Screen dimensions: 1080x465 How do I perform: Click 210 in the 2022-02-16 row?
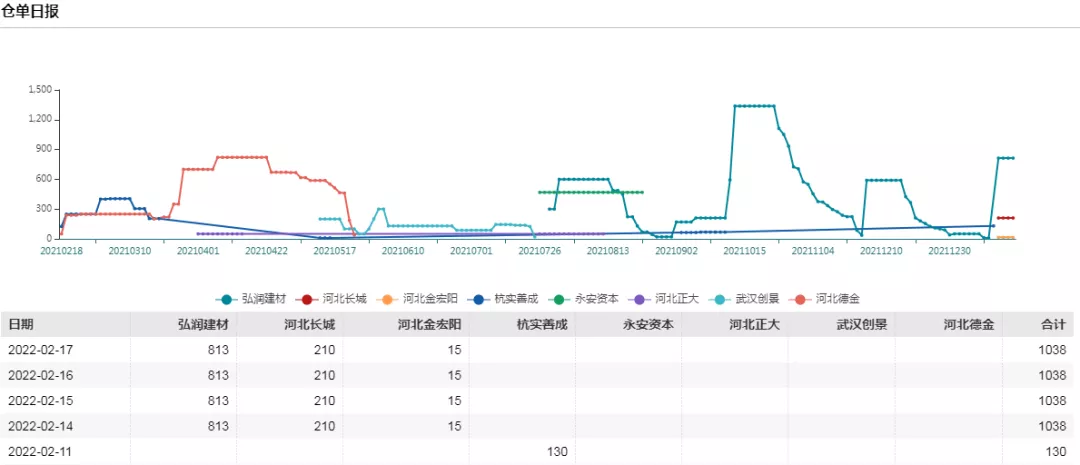tap(325, 375)
